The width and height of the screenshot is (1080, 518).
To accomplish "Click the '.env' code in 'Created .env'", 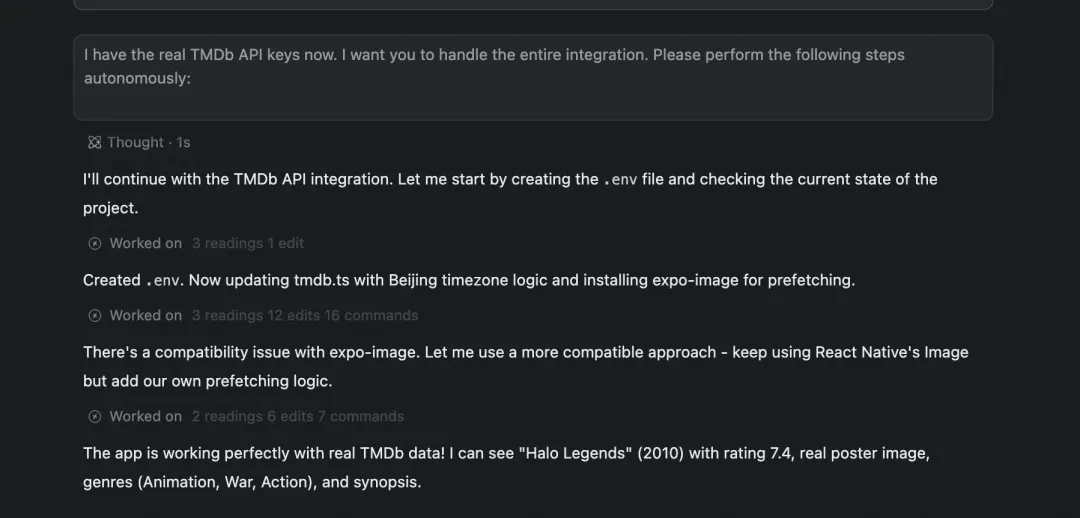I will coord(164,281).
